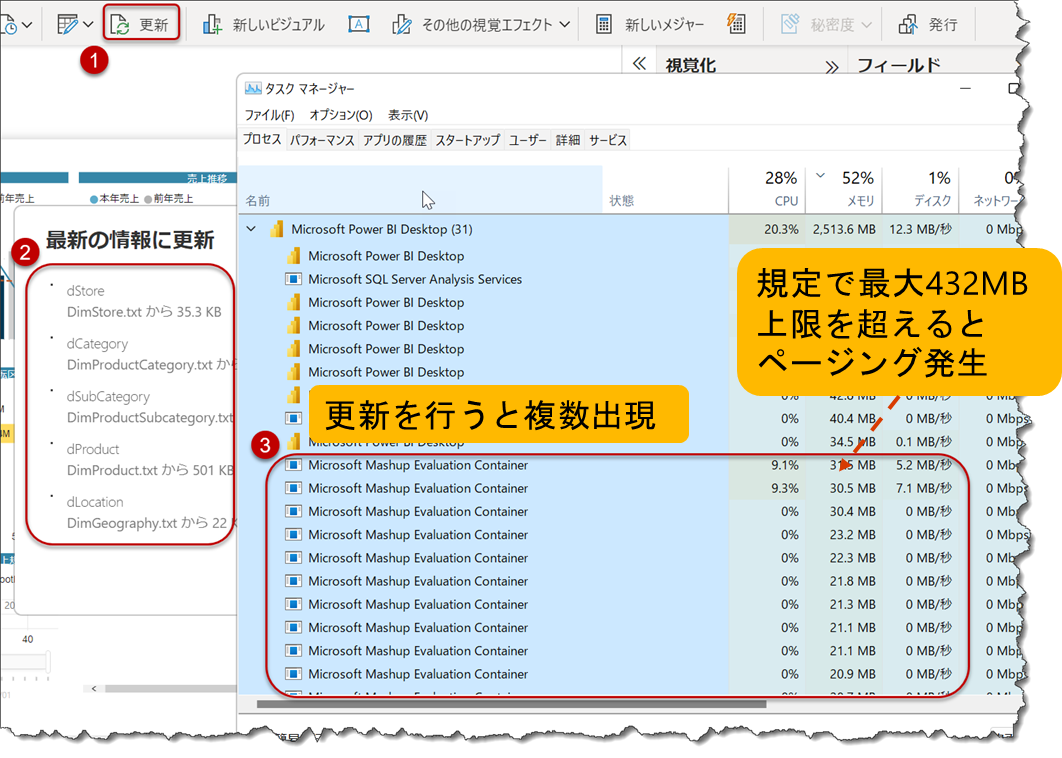Click the report slicer slider handle
Screen dimensions: 1062x758
pyautogui.click(x=48, y=661)
